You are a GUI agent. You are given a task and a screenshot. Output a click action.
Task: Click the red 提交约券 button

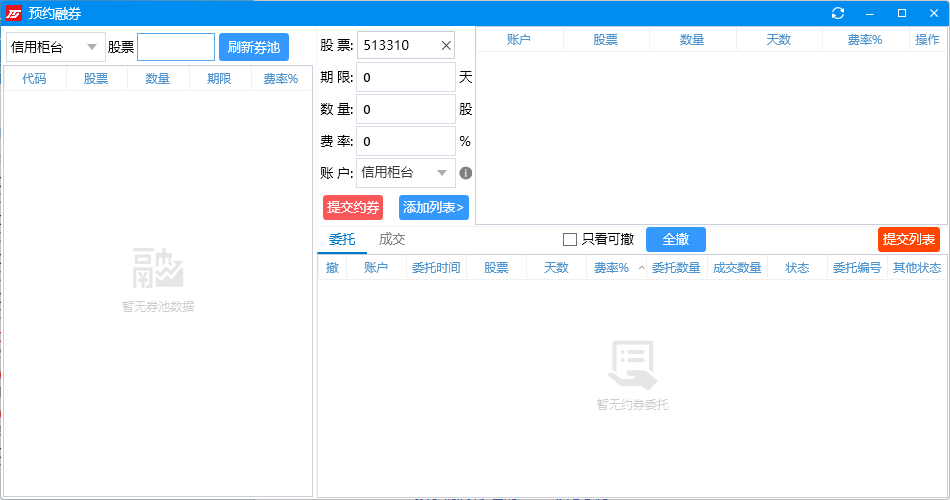[353, 207]
